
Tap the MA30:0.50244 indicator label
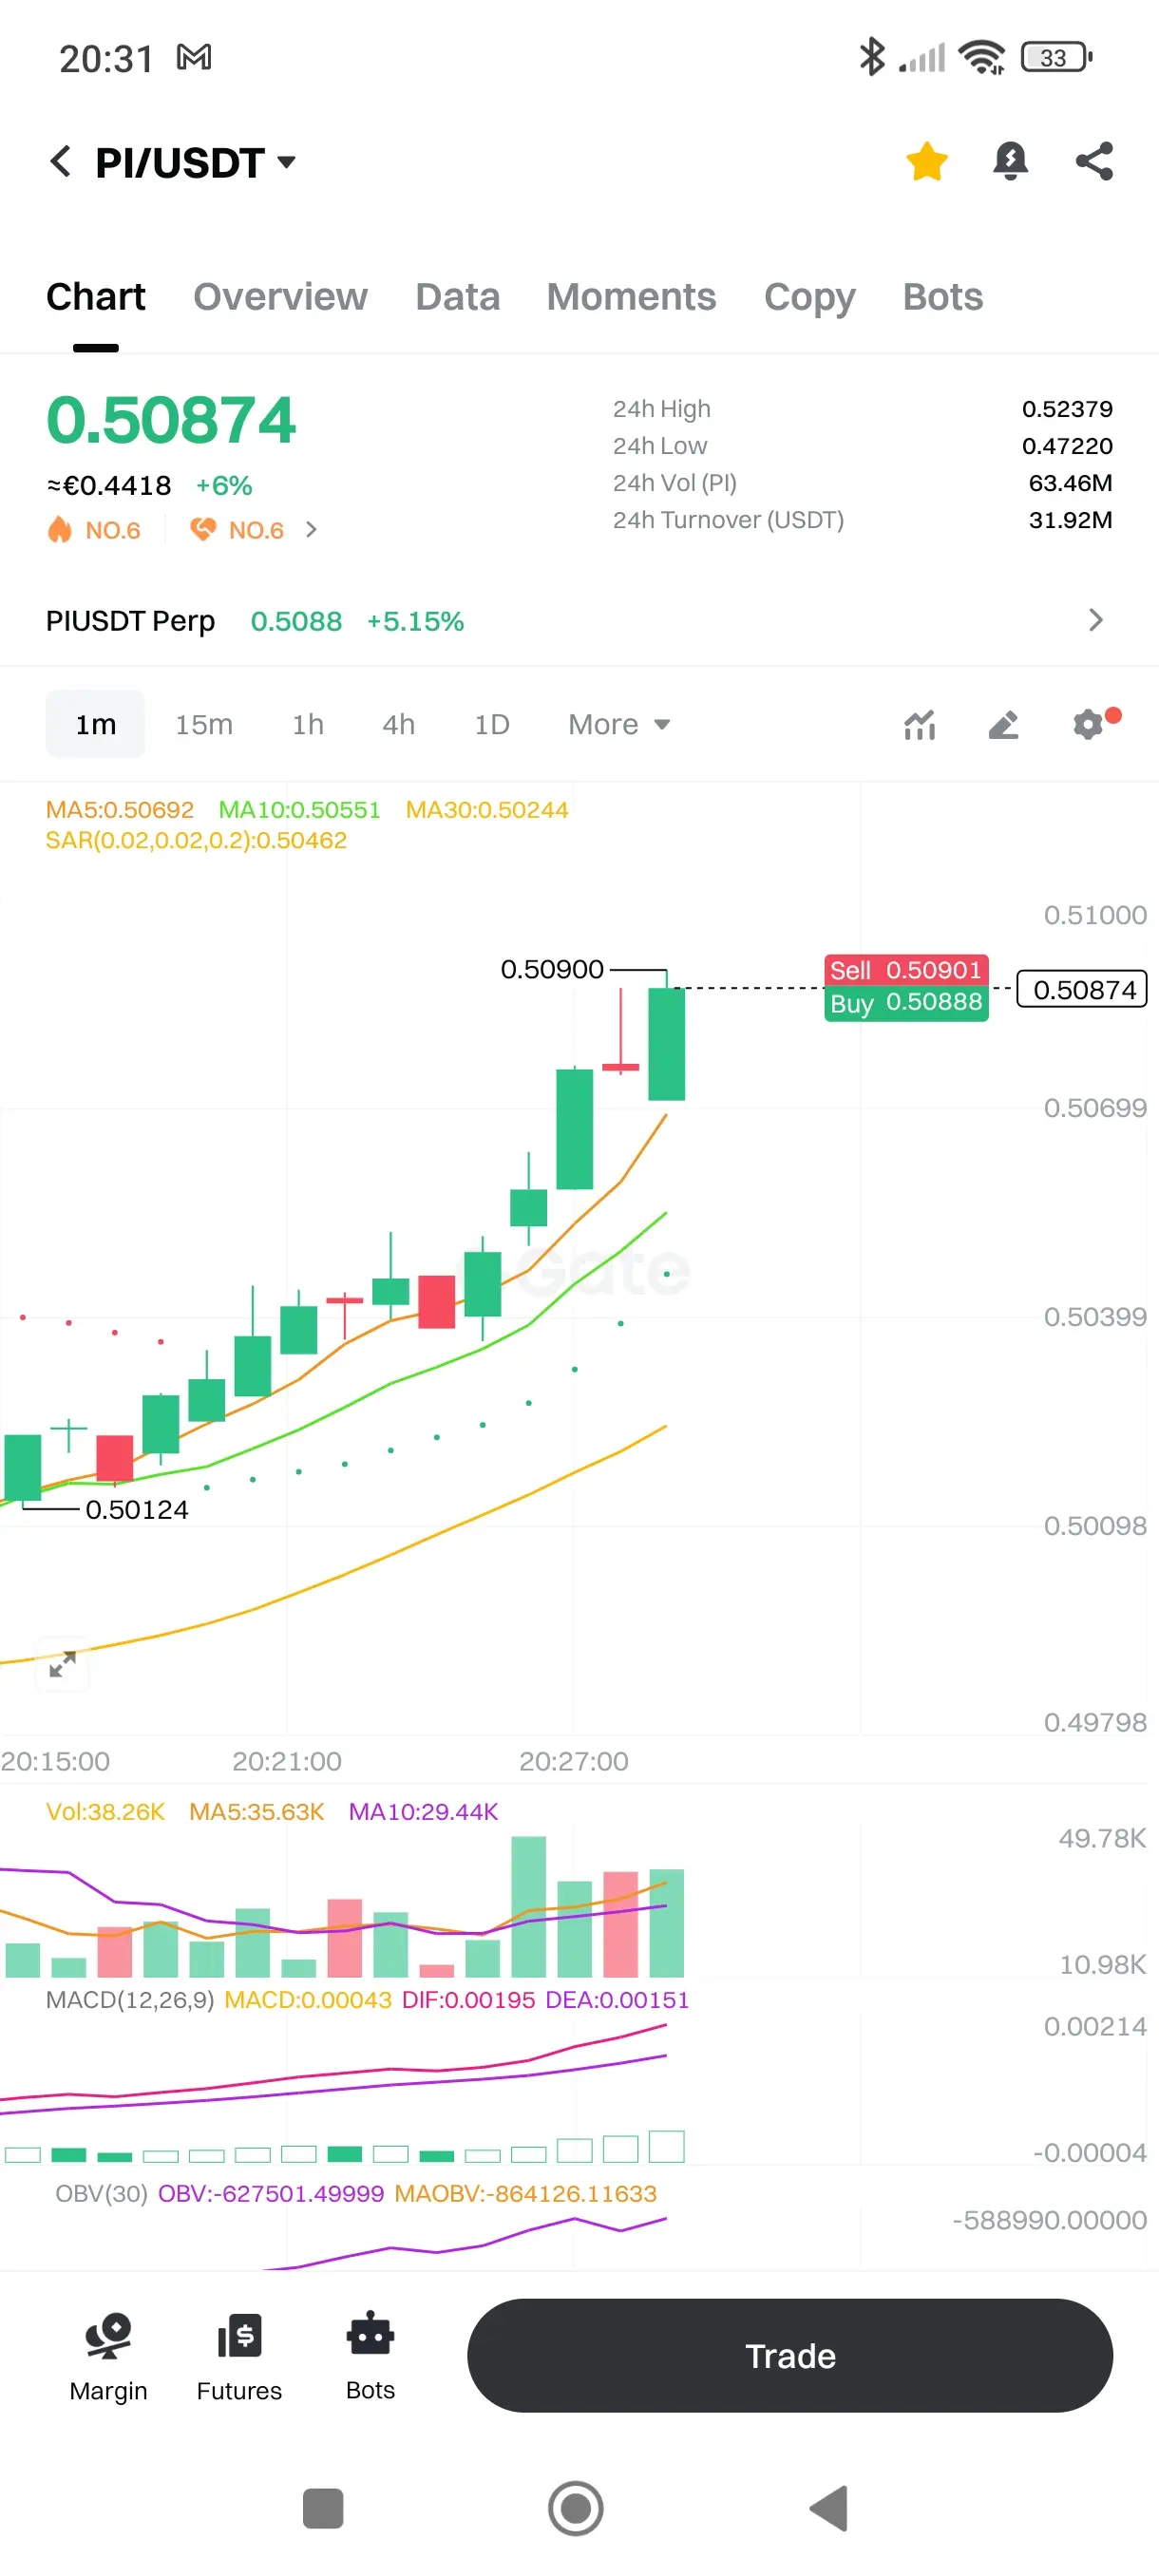(x=486, y=810)
